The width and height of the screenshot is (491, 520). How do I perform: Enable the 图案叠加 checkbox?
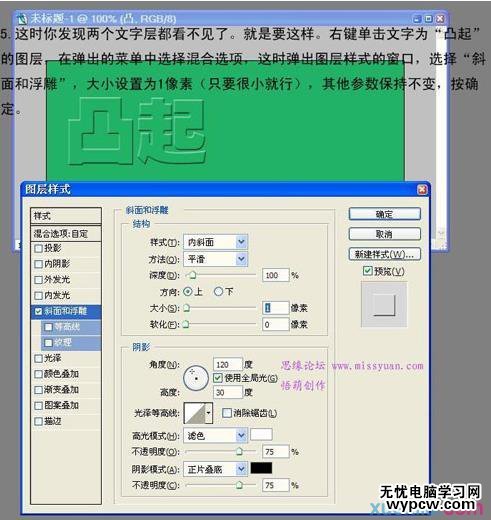pos(39,406)
